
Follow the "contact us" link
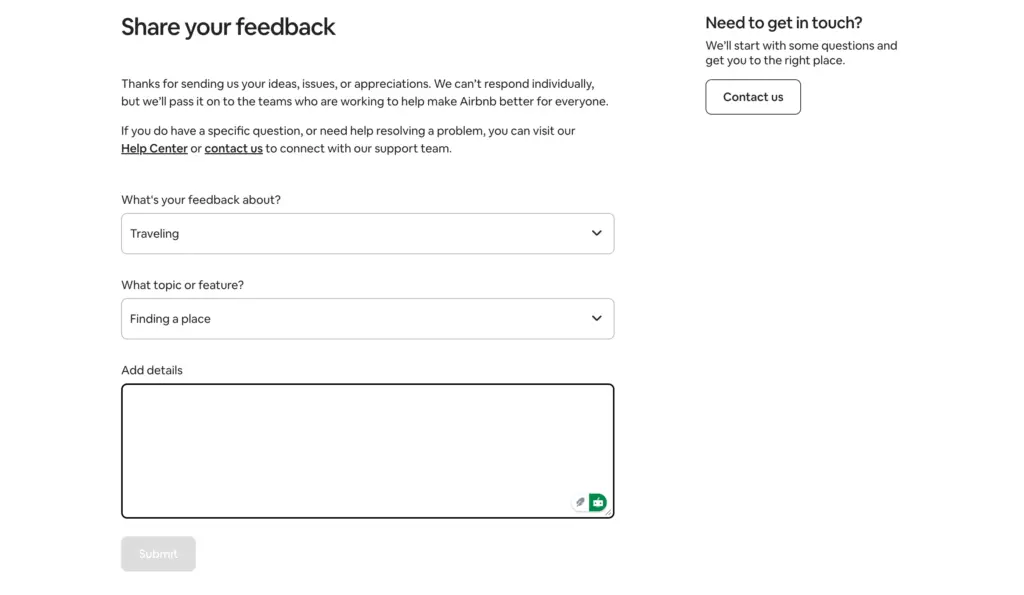(x=233, y=148)
